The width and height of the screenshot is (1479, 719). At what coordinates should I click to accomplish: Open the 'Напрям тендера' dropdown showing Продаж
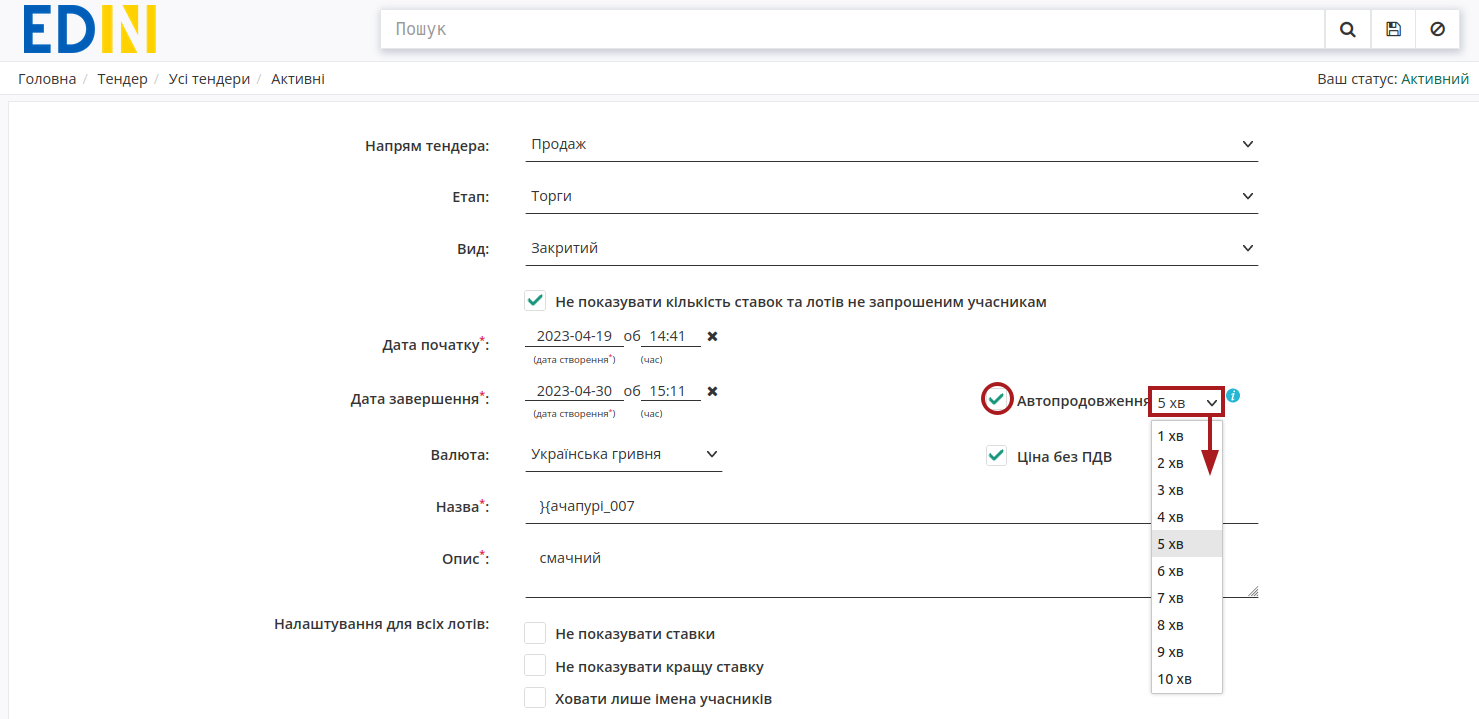point(891,145)
